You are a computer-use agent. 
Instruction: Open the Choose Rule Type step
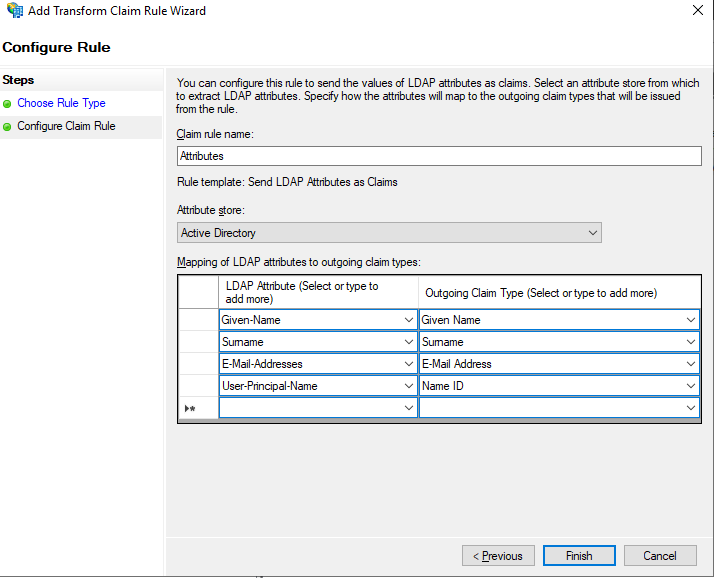click(61, 103)
